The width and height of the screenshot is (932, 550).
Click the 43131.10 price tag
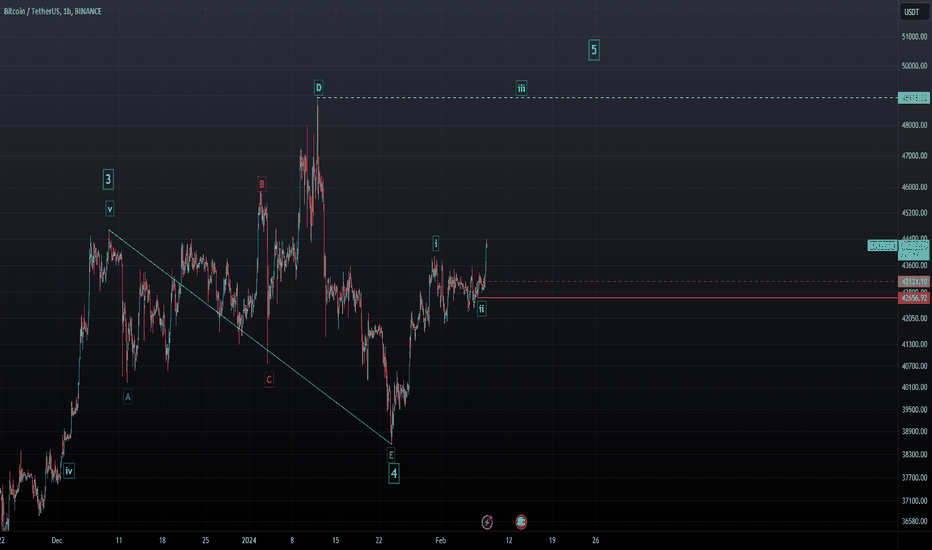point(914,282)
